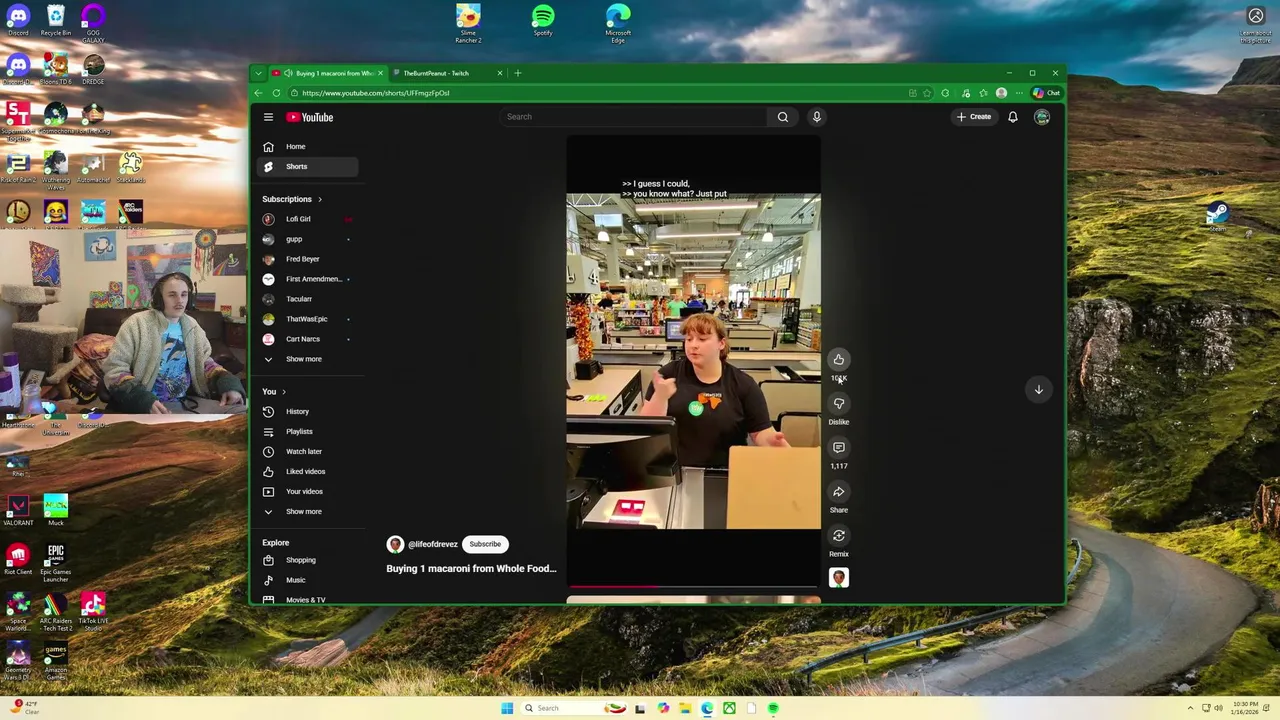Viewport: 1280px width, 720px height.
Task: Open Watch later list
Action: click(x=307, y=452)
